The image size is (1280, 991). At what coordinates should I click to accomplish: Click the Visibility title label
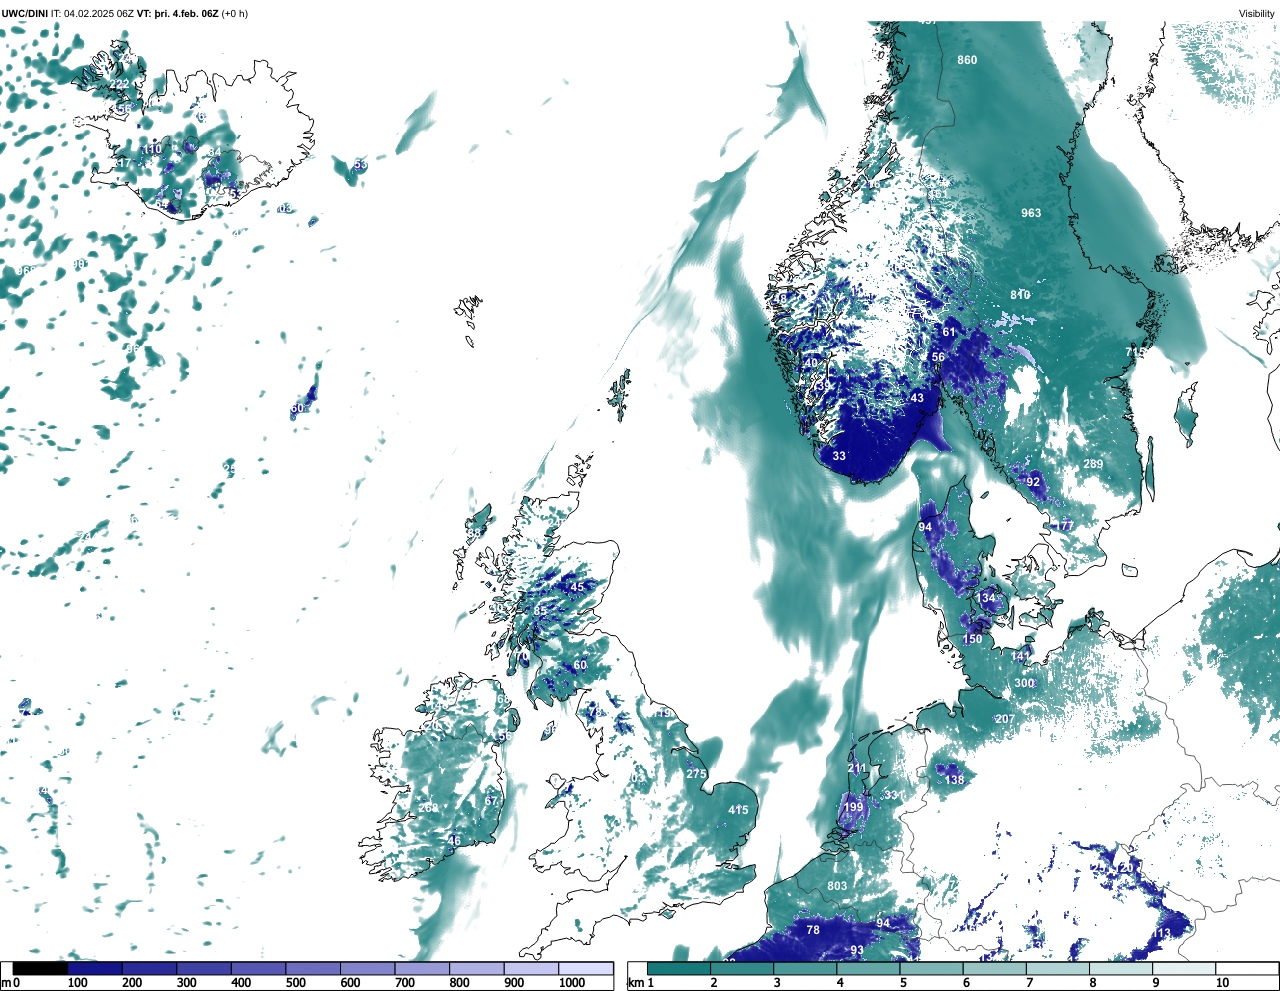pos(1257,13)
